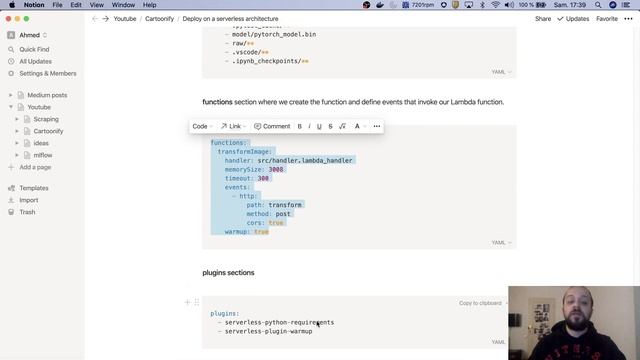Open Youtube breadcrumb link
The image size is (640, 360).
pos(125,19)
